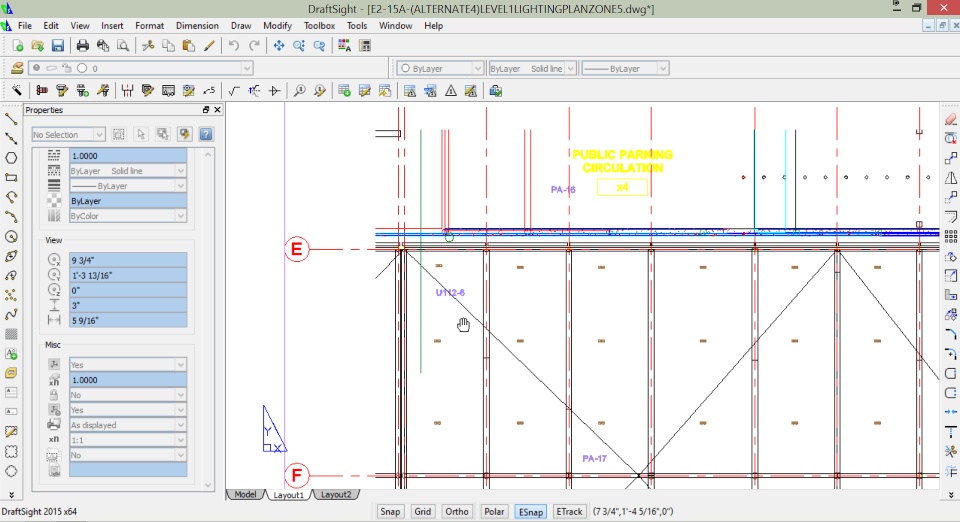Open the Solid line linestyle dropdown
The image size is (960, 522).
tap(532, 68)
